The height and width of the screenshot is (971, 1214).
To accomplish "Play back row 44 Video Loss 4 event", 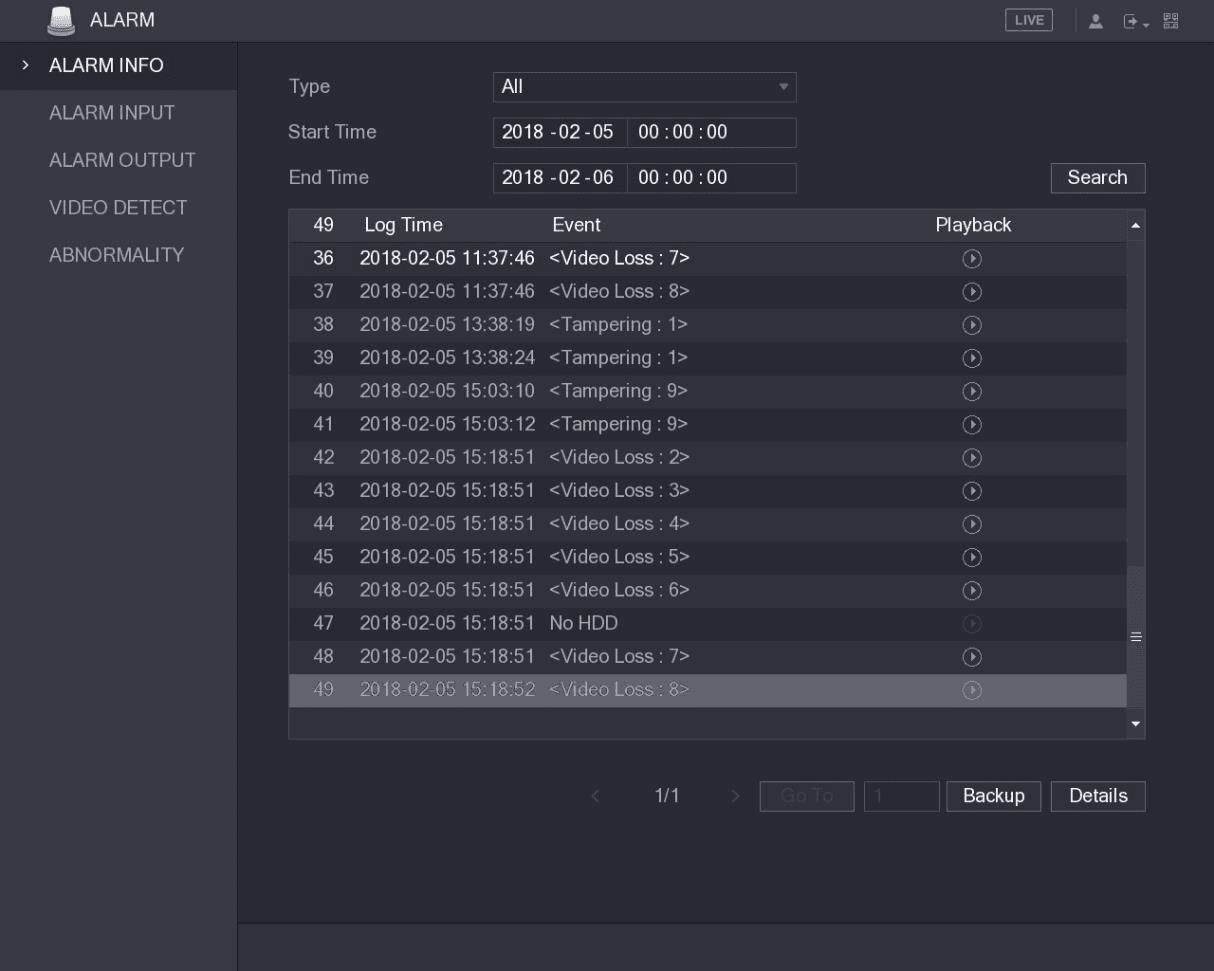I will (970, 524).
